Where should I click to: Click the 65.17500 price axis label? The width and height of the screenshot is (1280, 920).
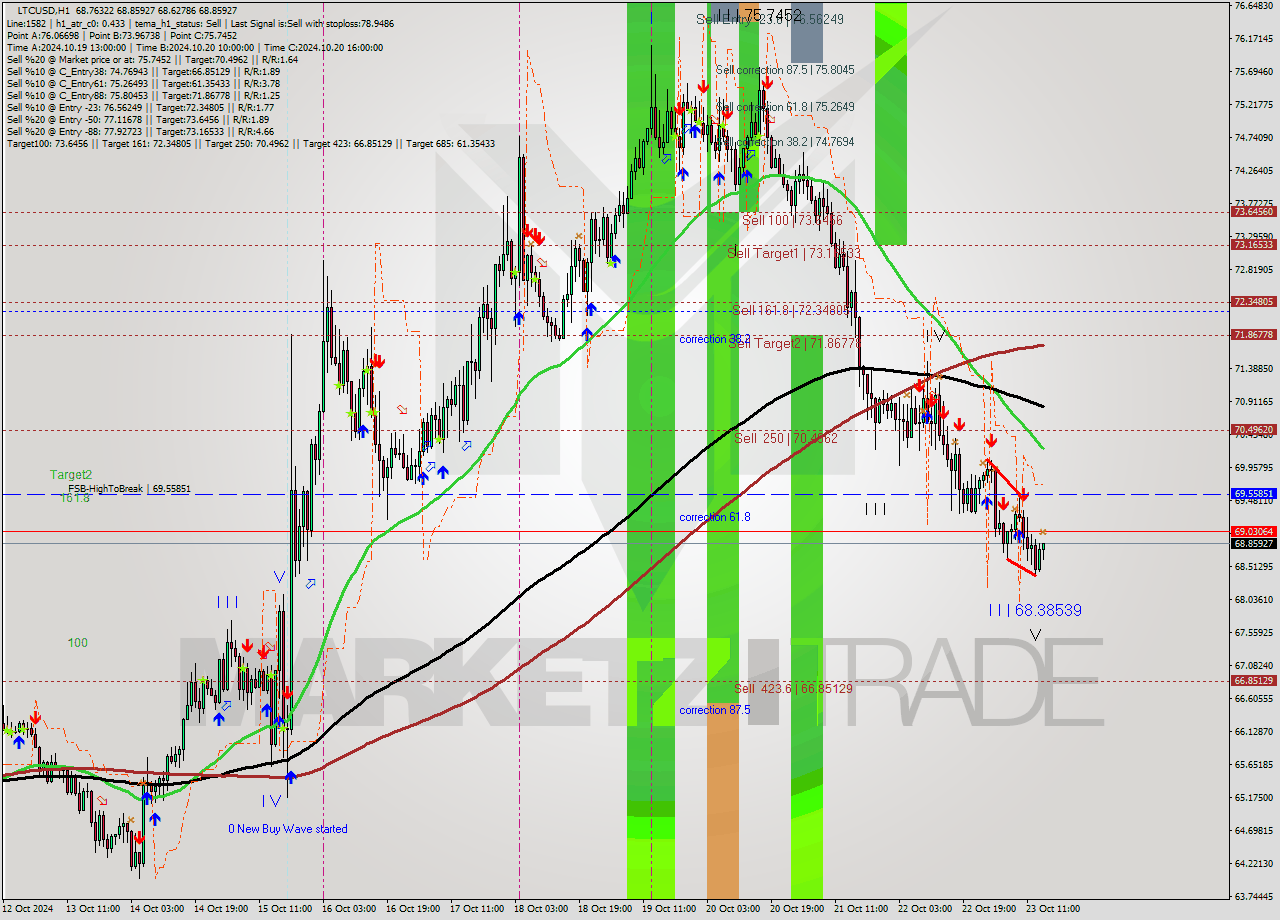coord(1253,798)
